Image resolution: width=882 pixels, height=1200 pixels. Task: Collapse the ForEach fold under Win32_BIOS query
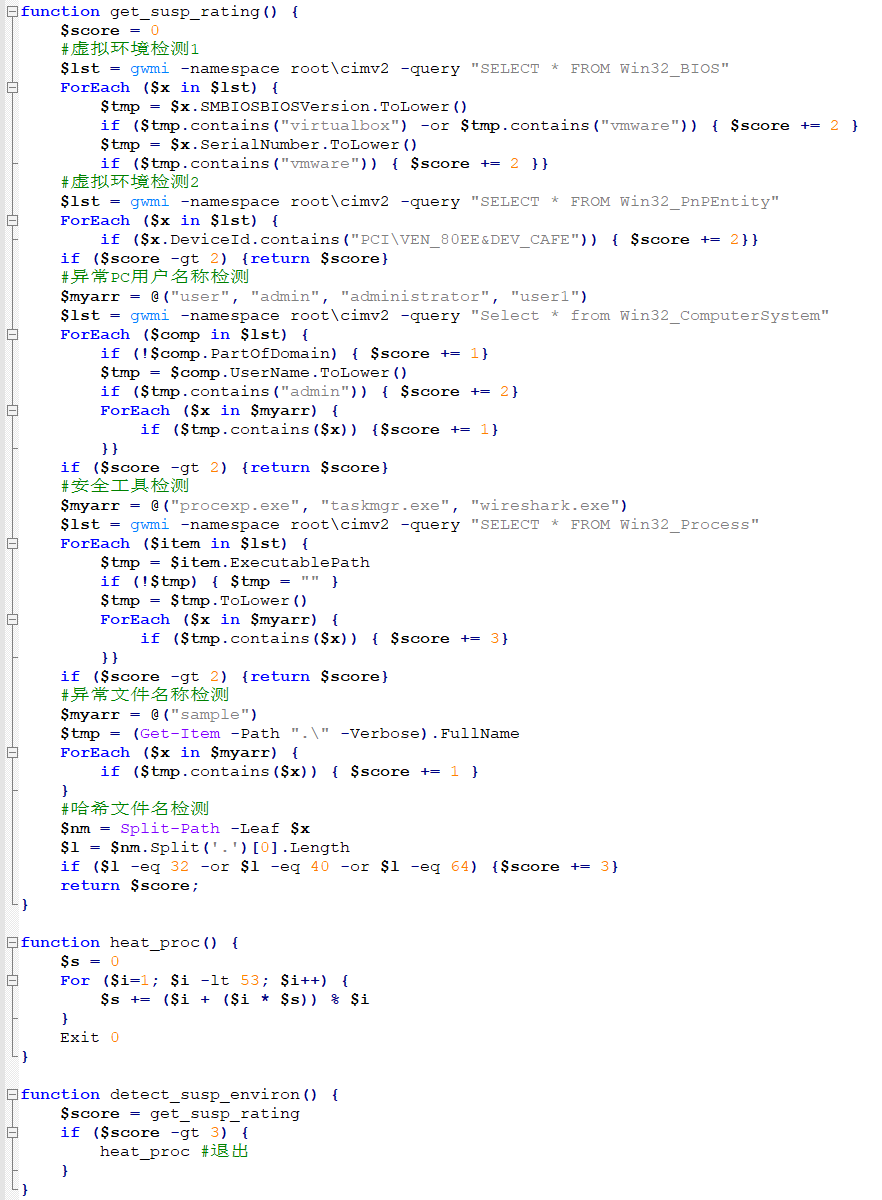pos(12,87)
